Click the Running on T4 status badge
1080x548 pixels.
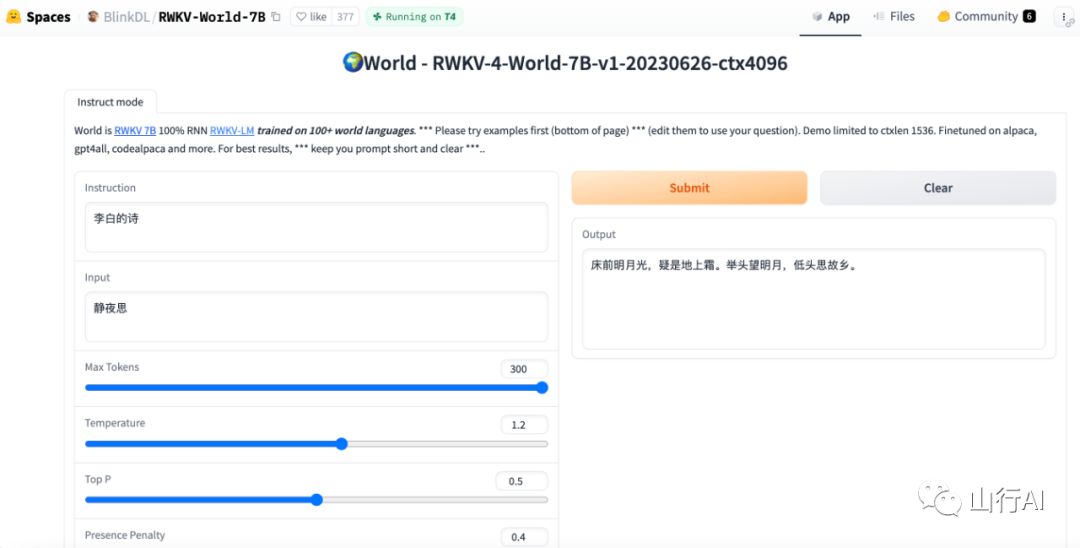click(414, 17)
